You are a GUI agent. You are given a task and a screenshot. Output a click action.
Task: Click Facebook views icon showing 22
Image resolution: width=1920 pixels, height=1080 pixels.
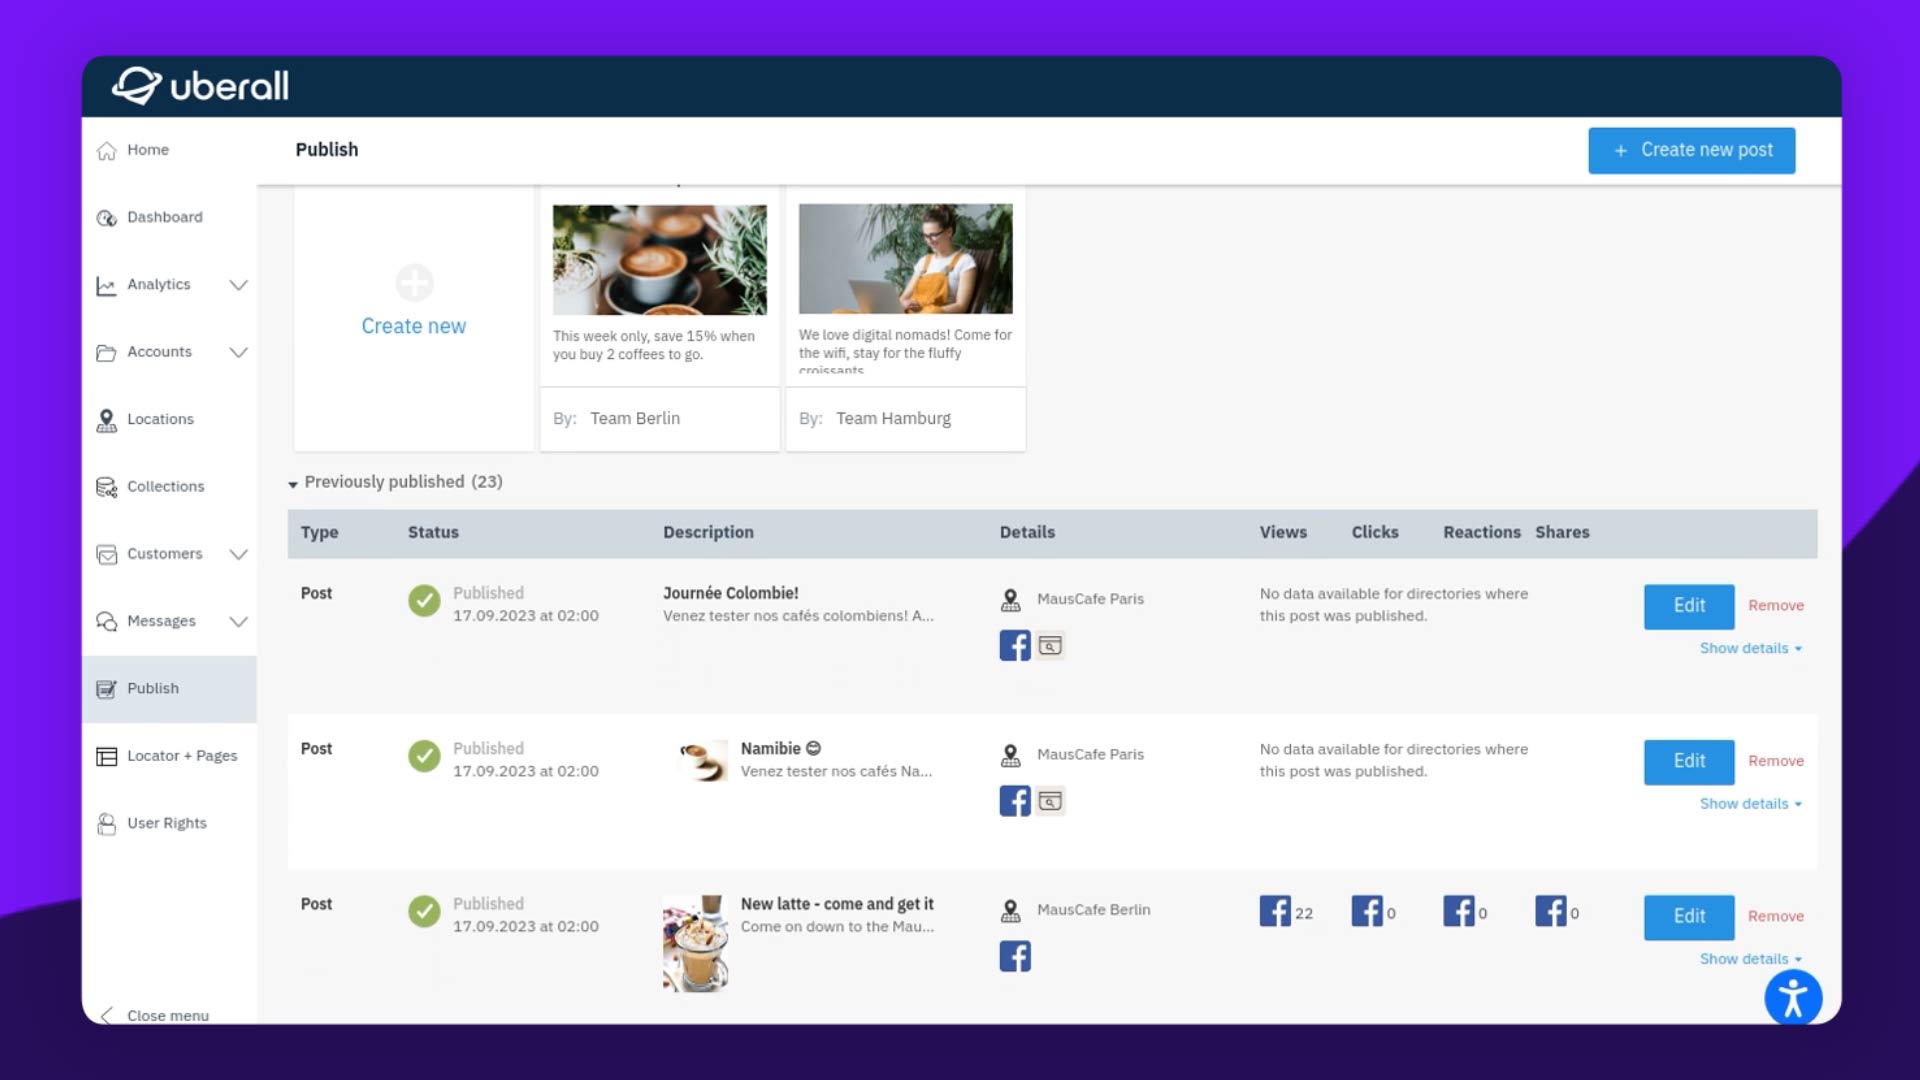coord(1275,911)
